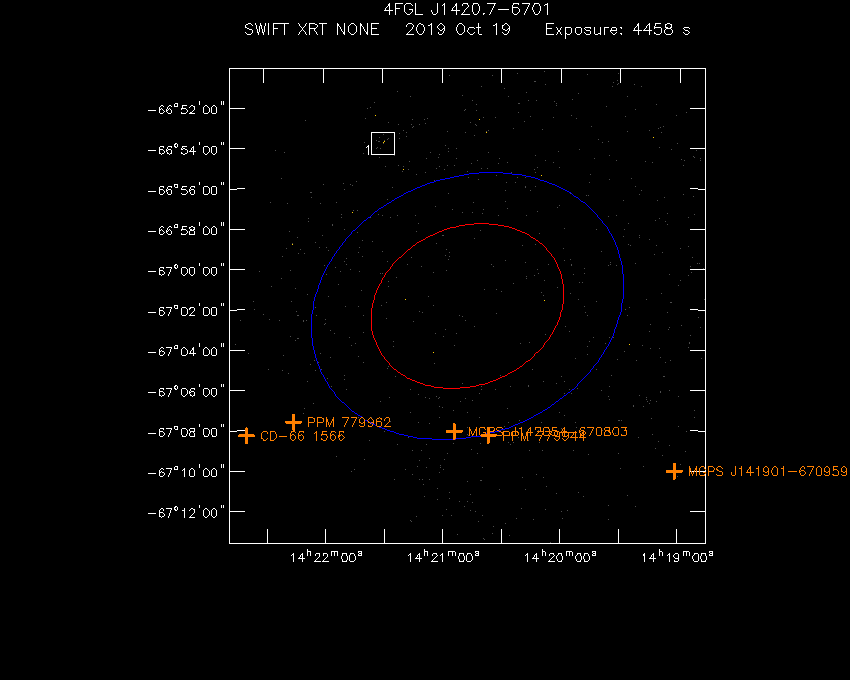Select the right ascension label 14h20m00s

click(x=560, y=557)
